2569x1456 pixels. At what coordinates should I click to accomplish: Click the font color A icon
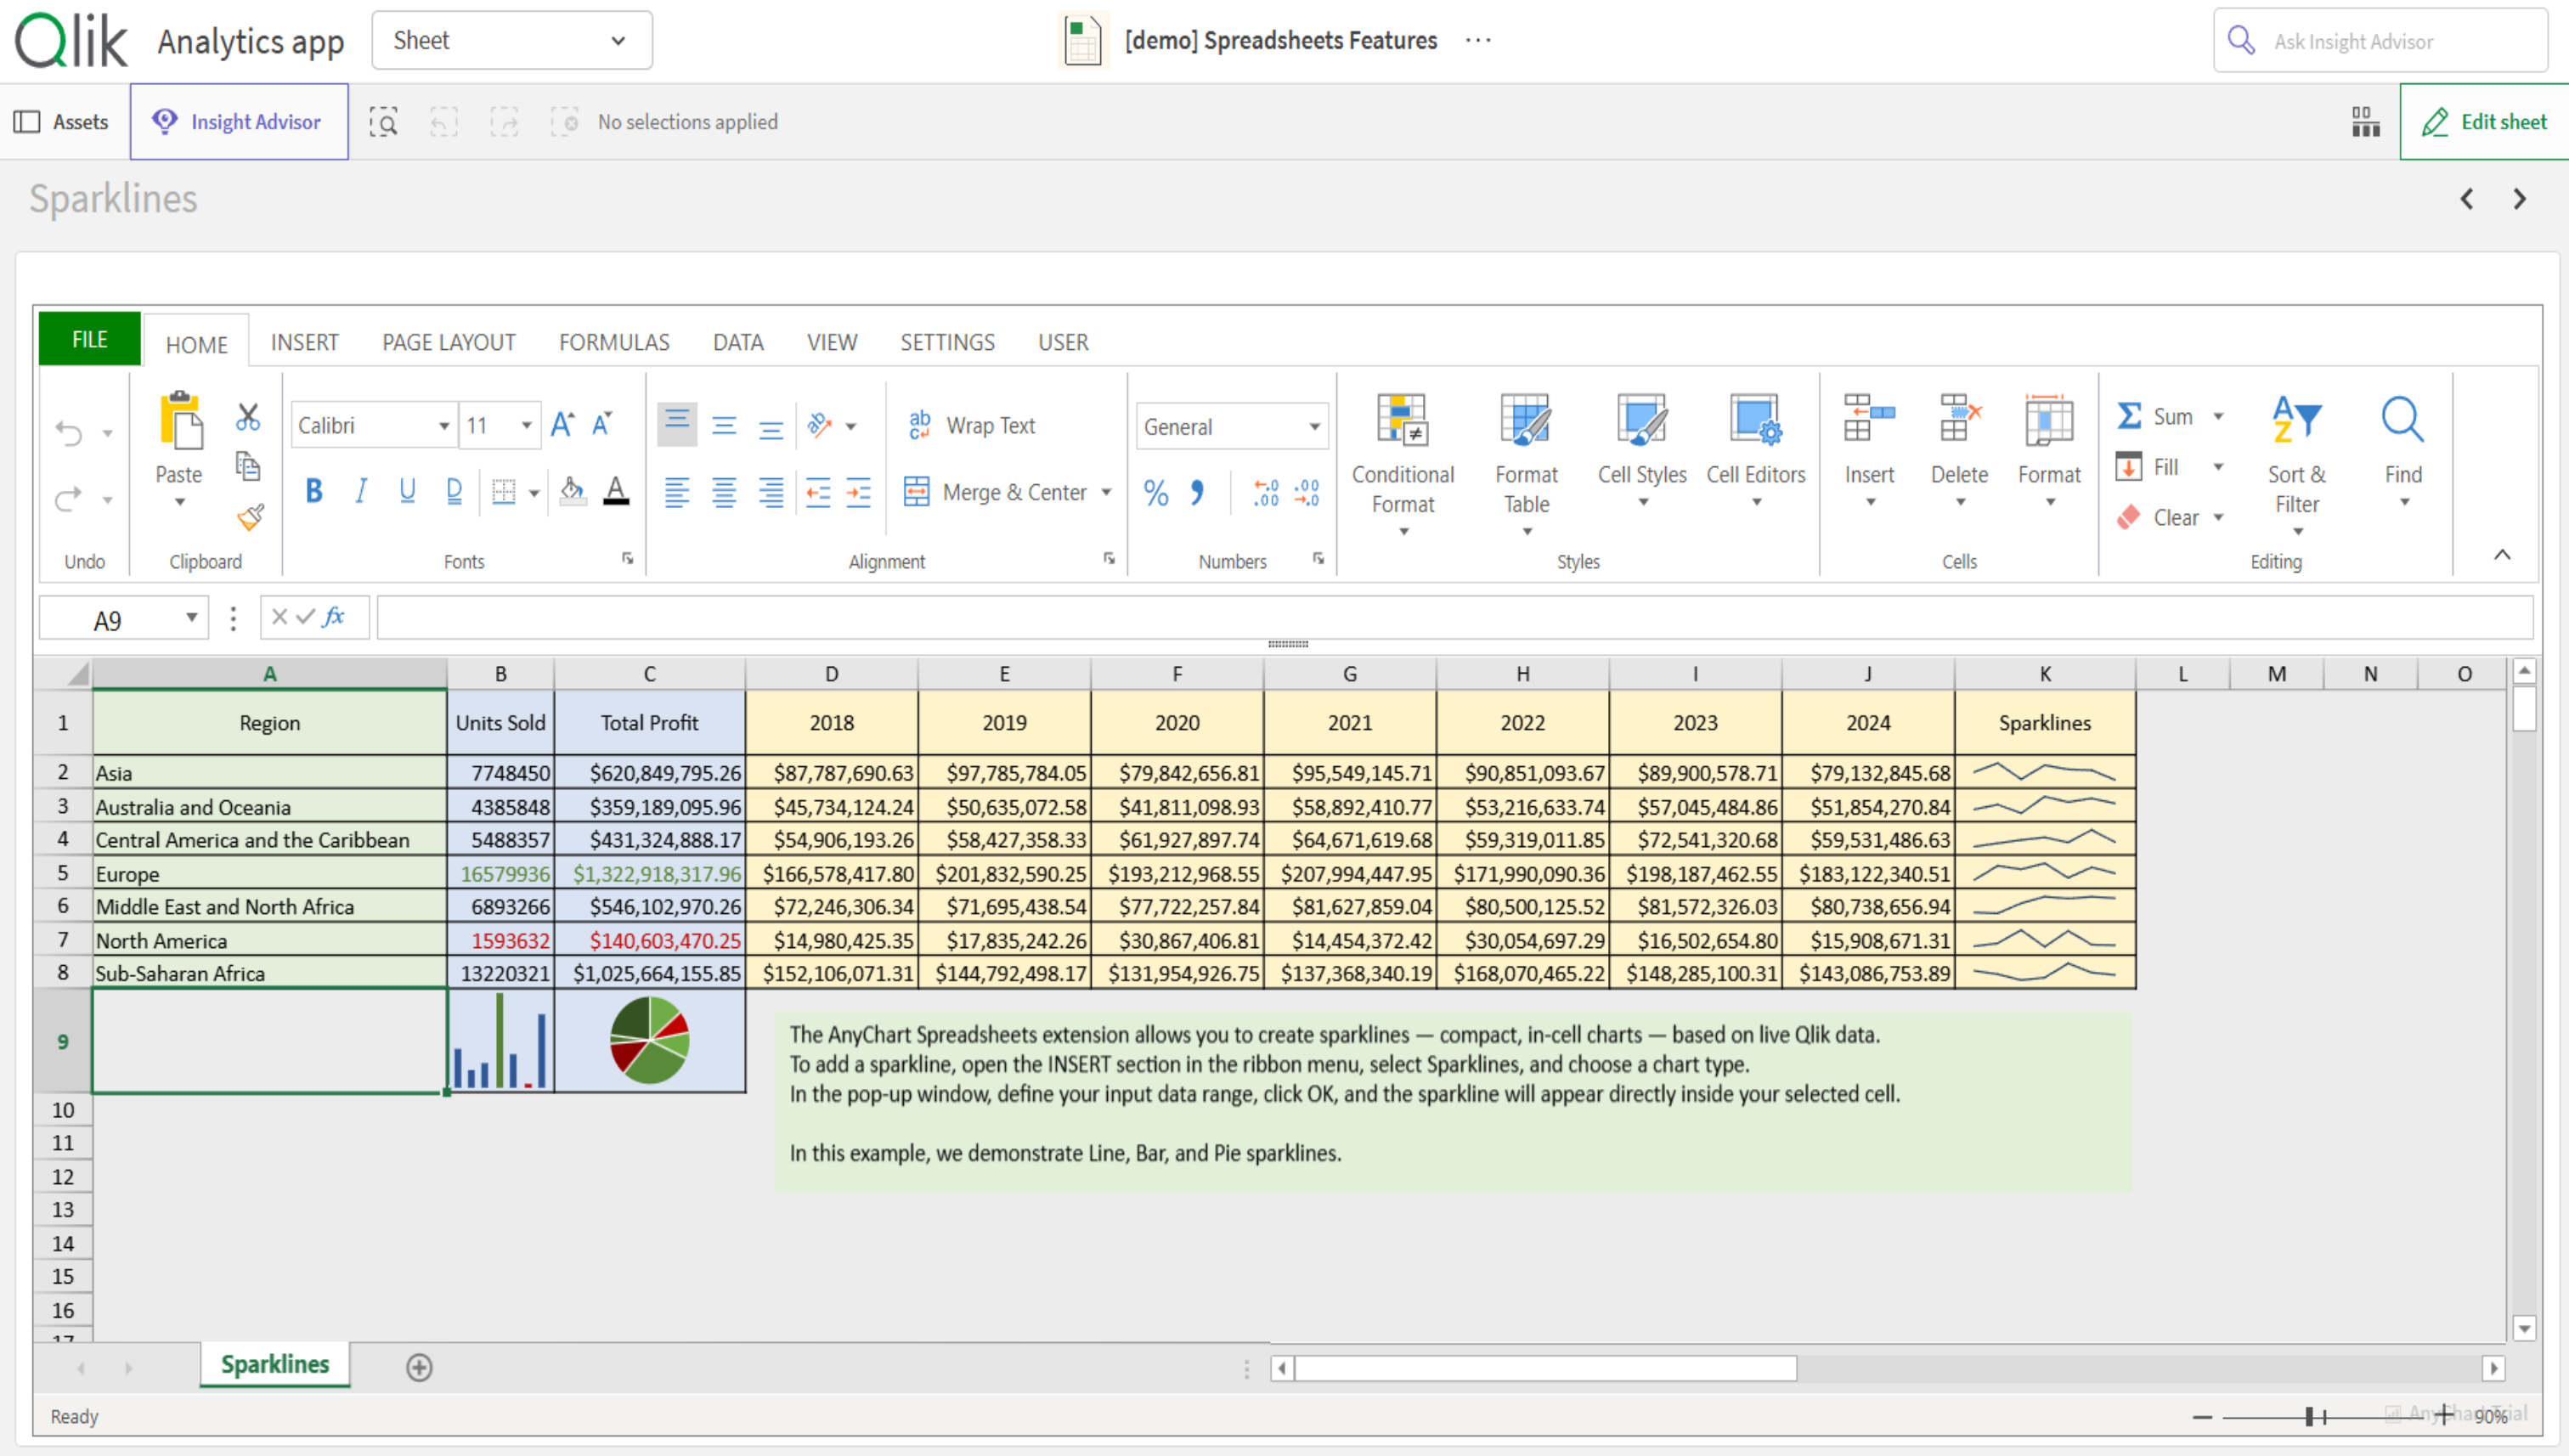pos(617,491)
